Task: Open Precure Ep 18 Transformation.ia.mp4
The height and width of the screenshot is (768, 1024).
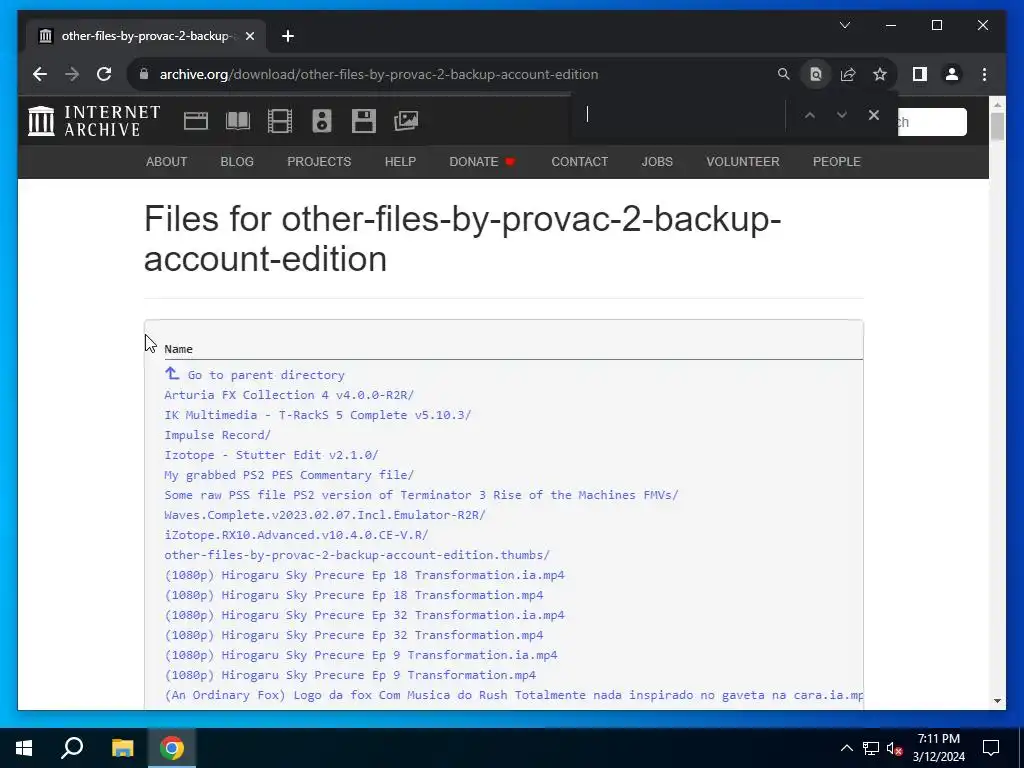Action: (364, 575)
